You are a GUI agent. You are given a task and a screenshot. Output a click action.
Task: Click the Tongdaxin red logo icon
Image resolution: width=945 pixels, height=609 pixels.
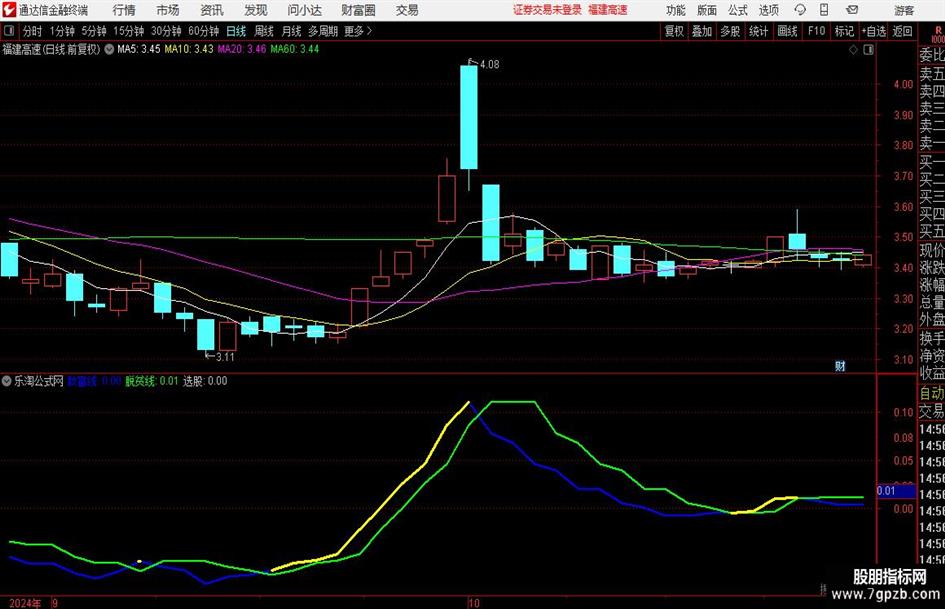9,10
